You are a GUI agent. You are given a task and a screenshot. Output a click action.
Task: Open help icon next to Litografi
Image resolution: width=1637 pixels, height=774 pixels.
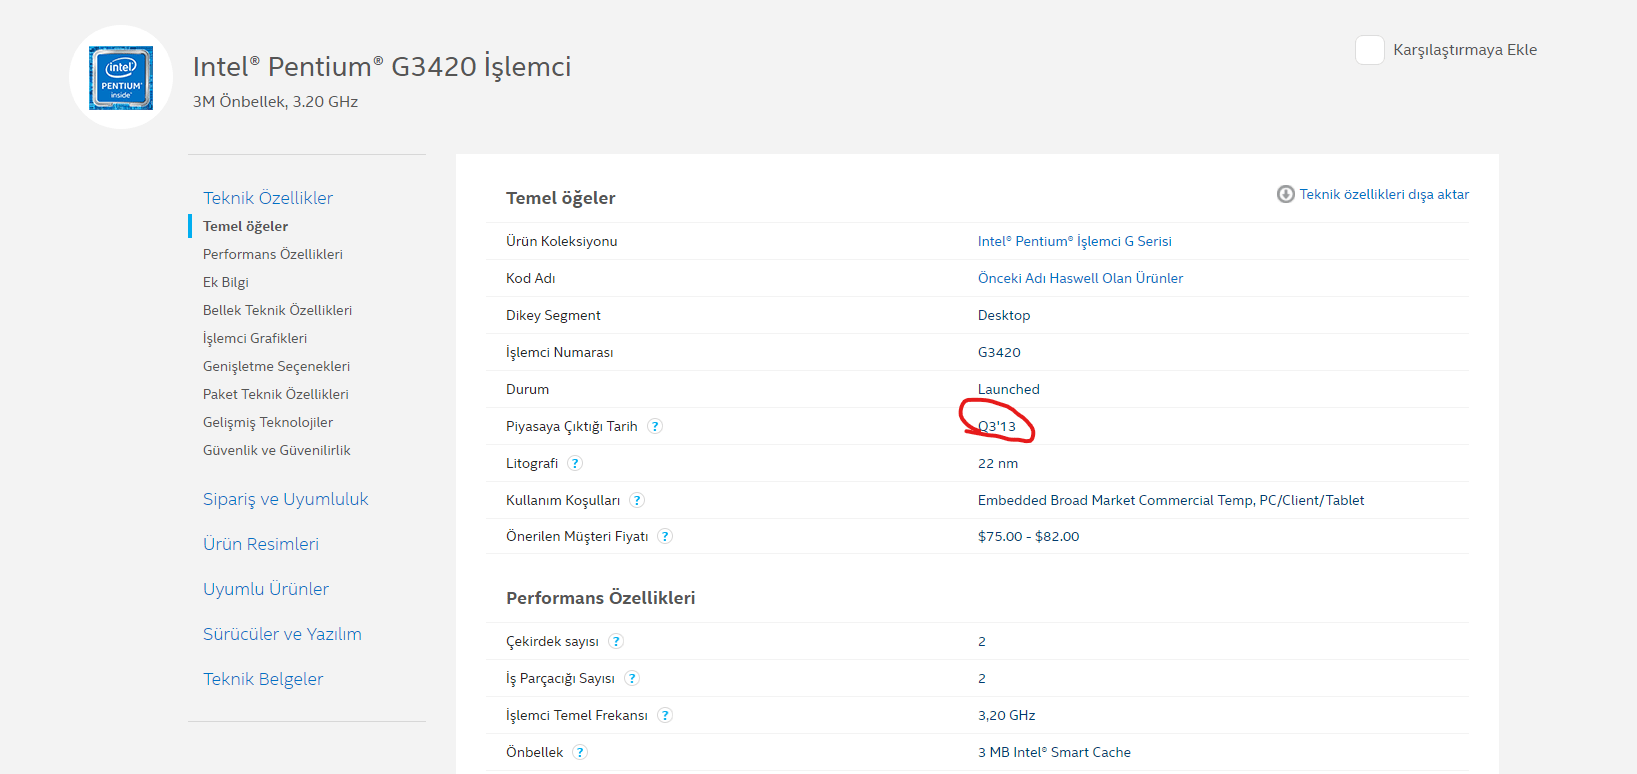pyautogui.click(x=575, y=463)
